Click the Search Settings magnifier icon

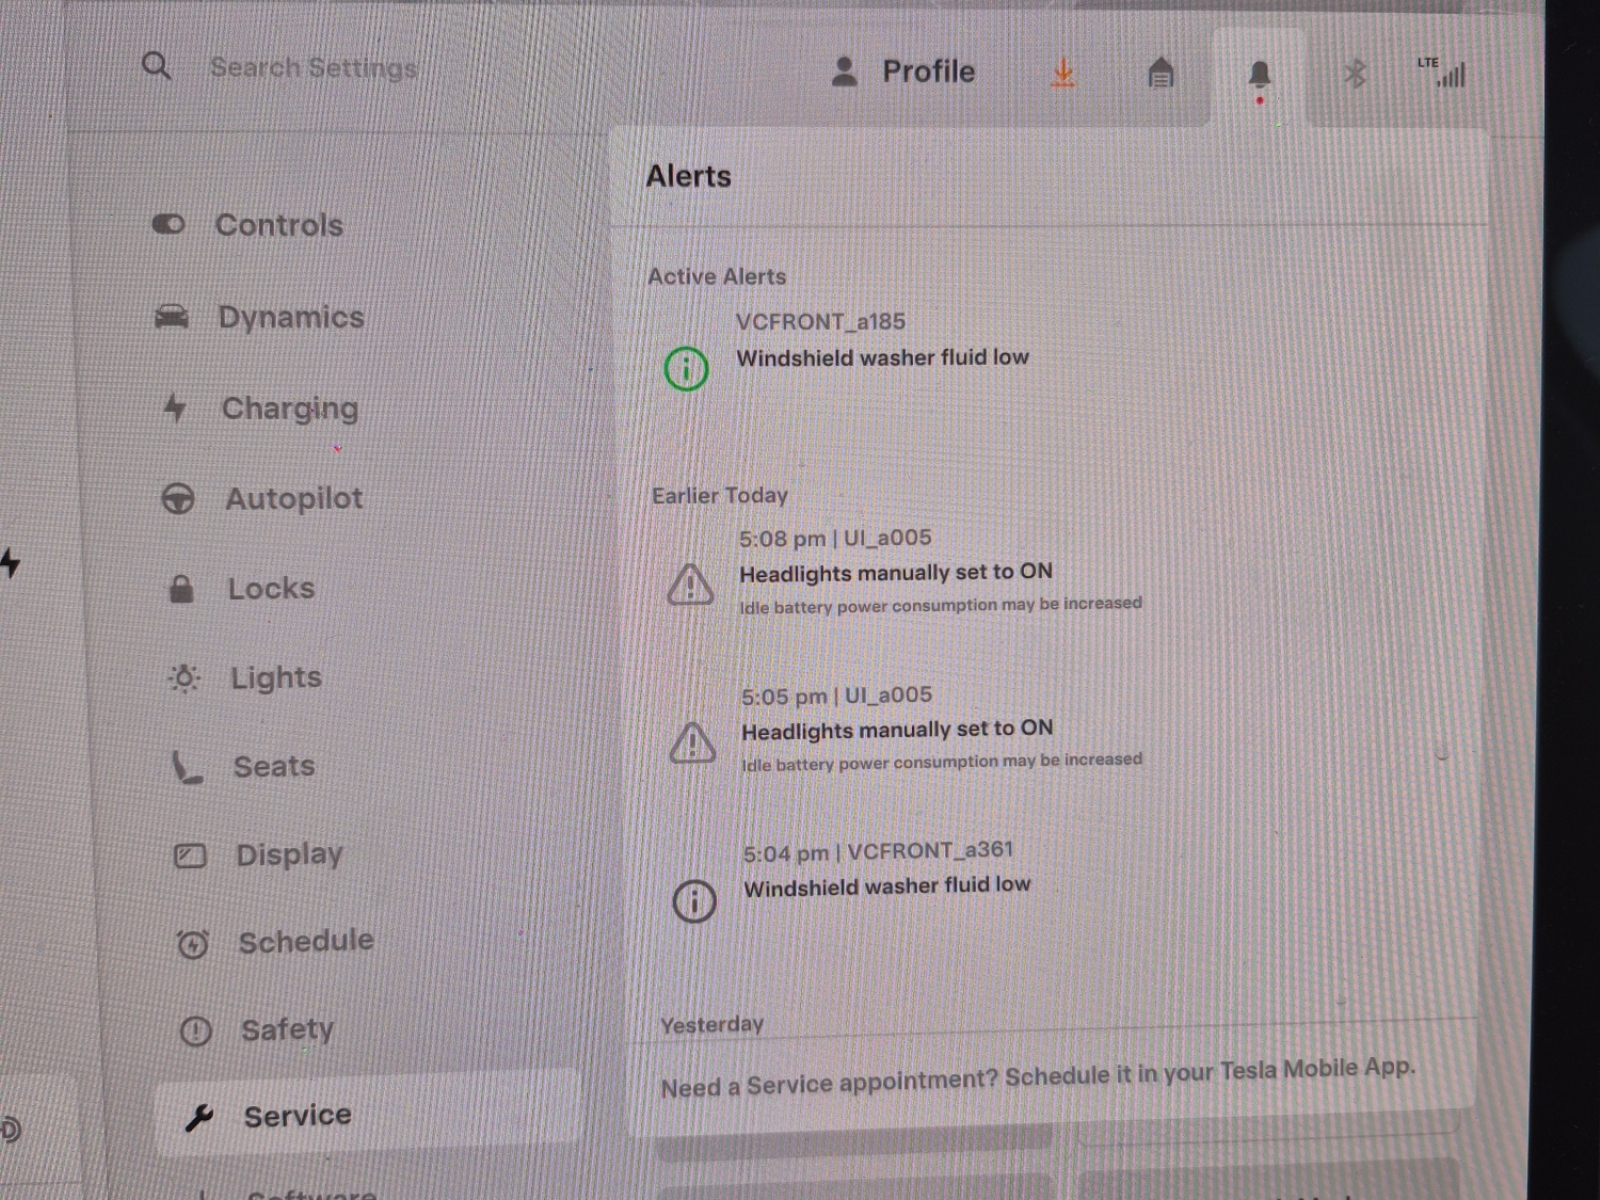click(156, 66)
